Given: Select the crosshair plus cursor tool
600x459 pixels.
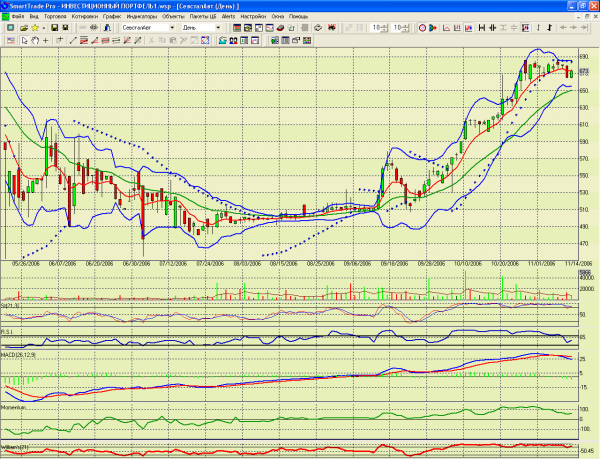Looking at the screenshot, I should pos(46,40).
